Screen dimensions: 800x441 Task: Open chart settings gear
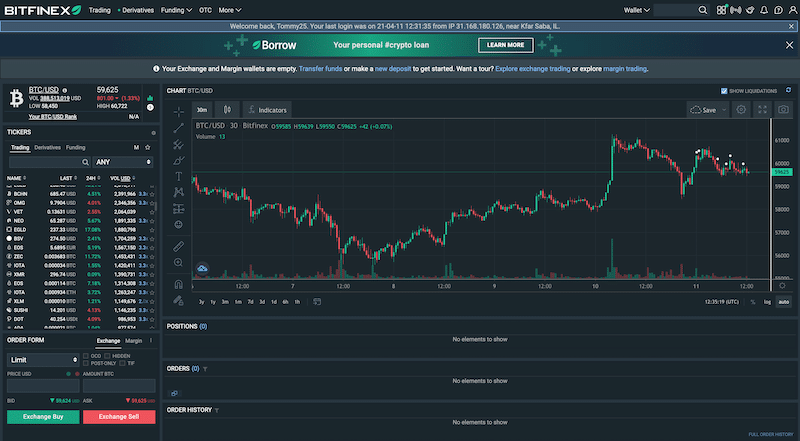point(741,110)
